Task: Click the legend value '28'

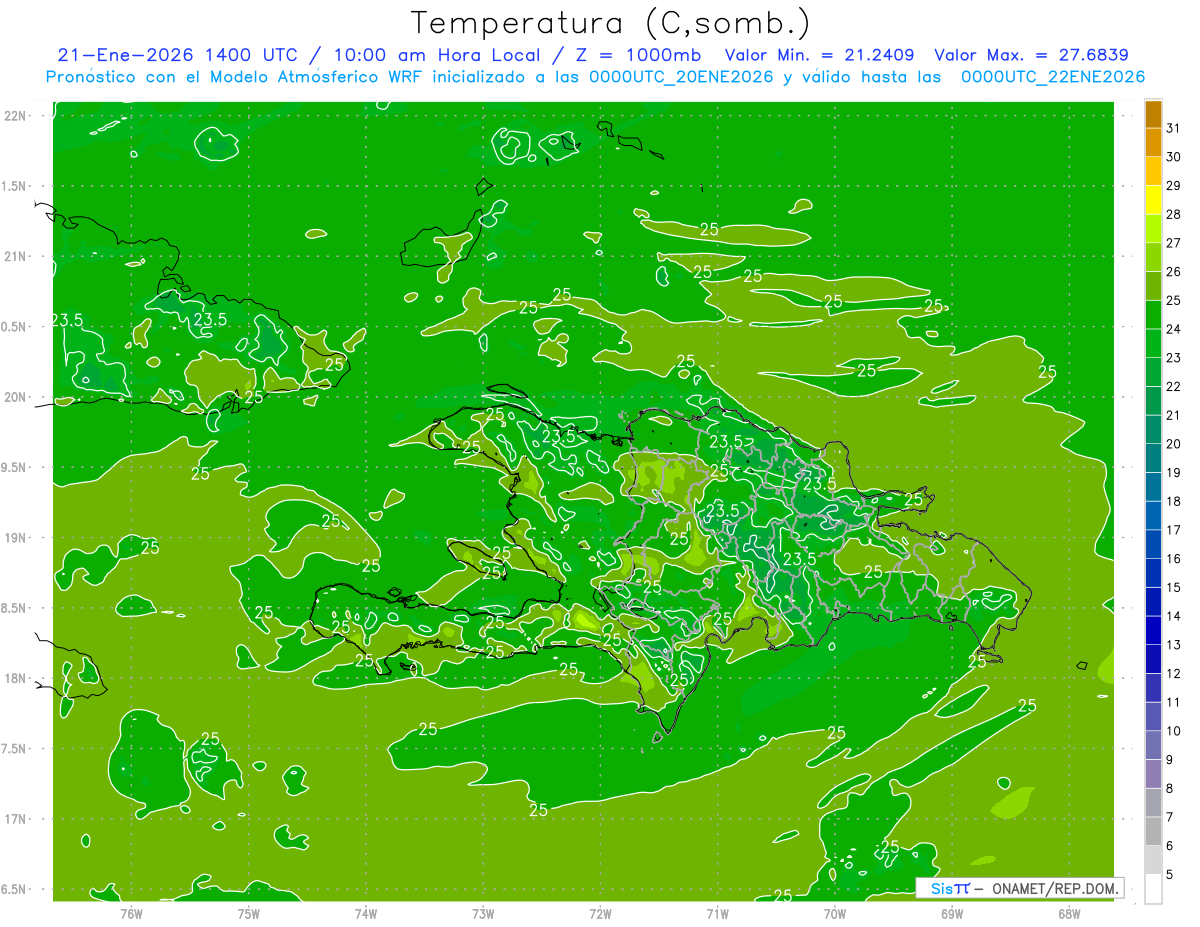Action: click(x=1173, y=214)
